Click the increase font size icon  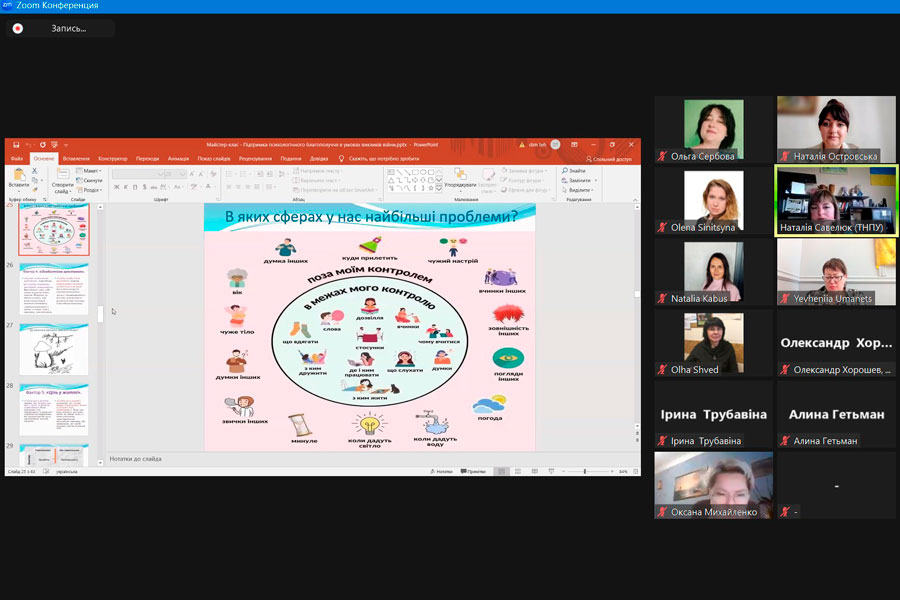pos(192,173)
